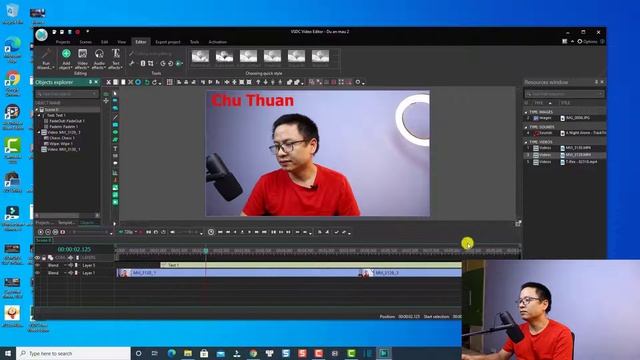Screen dimensions: 640x360
Task: Select the chart tool
Action: [115, 172]
